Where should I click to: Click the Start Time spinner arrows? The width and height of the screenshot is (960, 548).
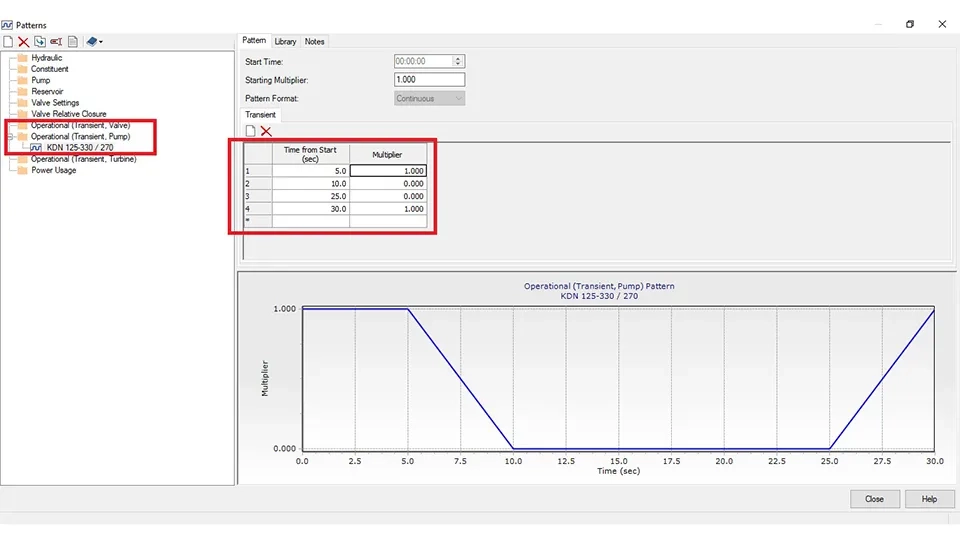pos(458,61)
